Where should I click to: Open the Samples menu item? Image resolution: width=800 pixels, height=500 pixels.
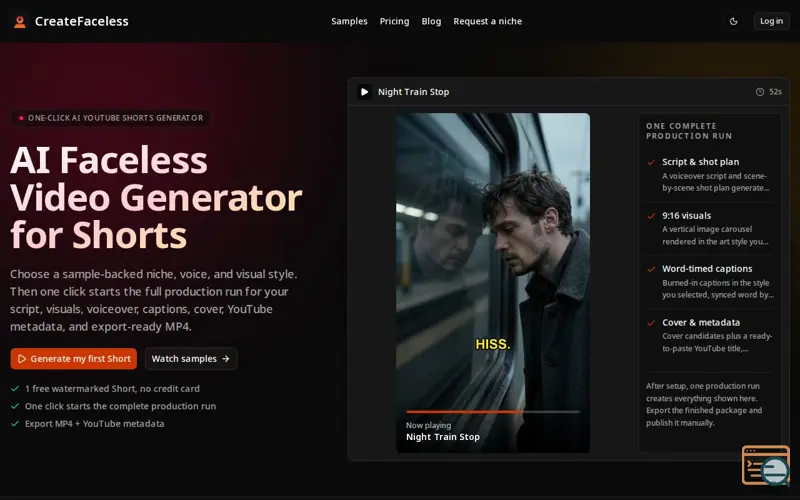coord(349,21)
